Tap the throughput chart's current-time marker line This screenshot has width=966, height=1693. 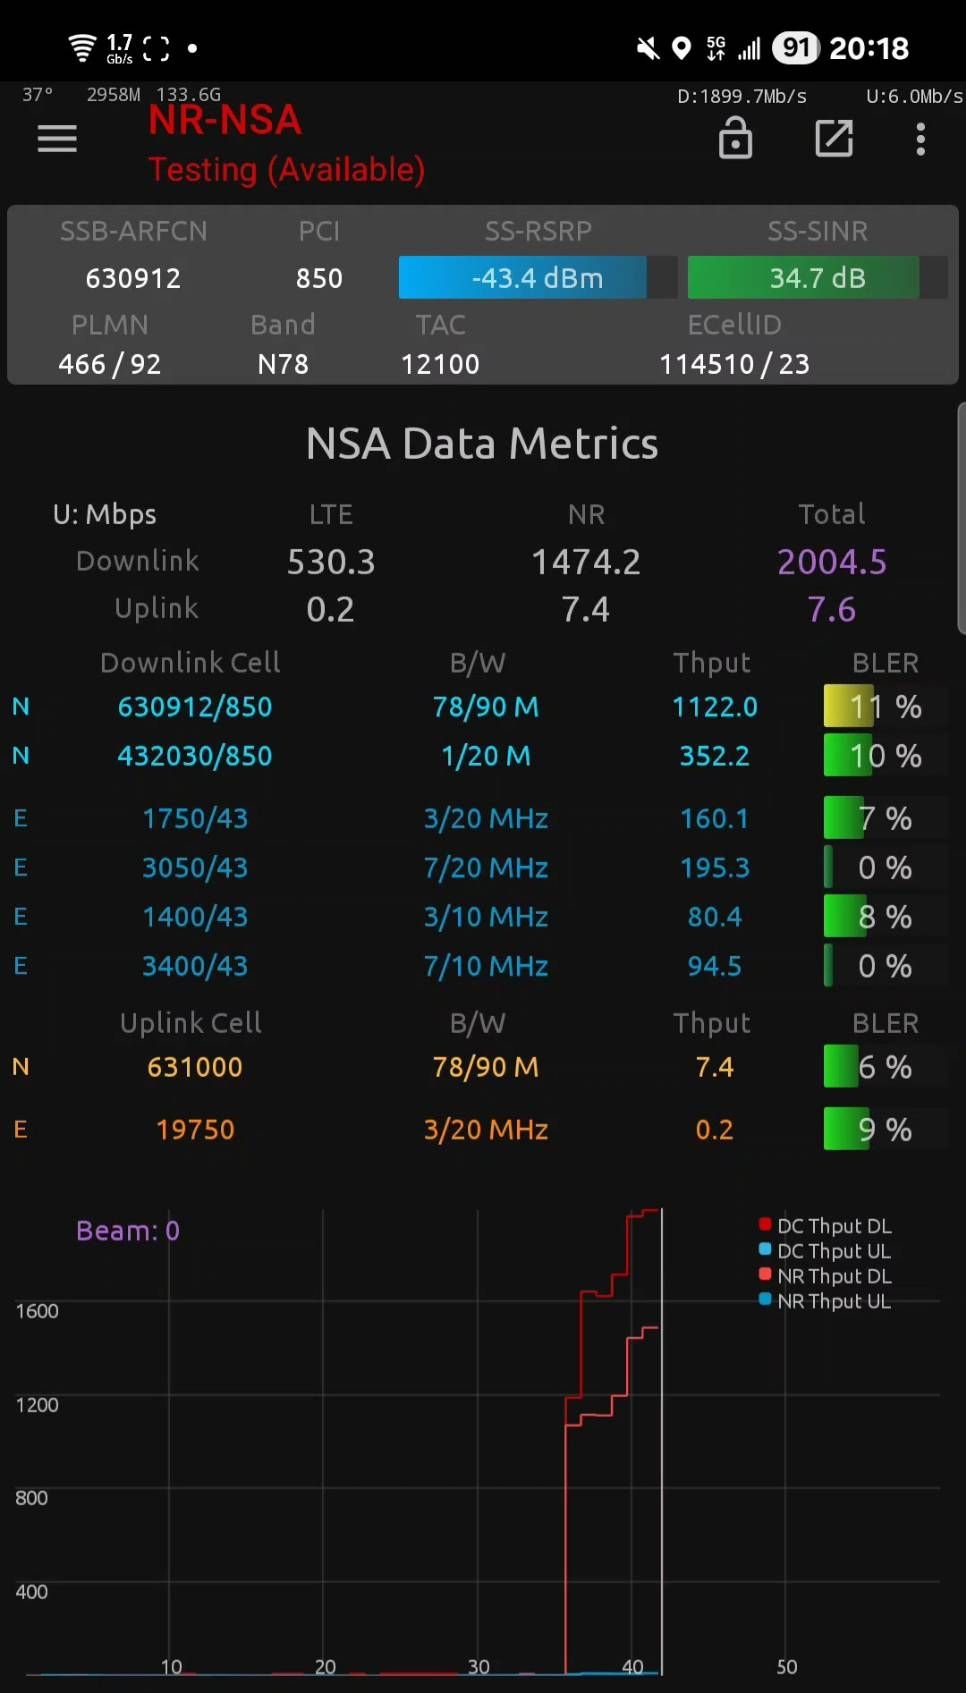(662, 1440)
